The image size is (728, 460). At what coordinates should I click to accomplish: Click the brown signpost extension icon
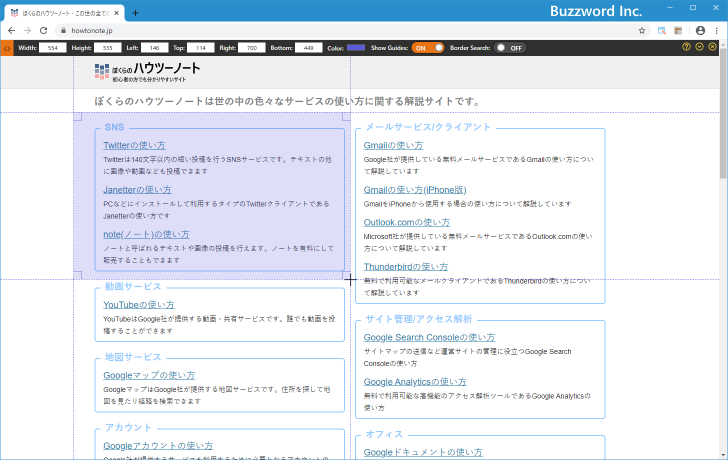click(678, 31)
